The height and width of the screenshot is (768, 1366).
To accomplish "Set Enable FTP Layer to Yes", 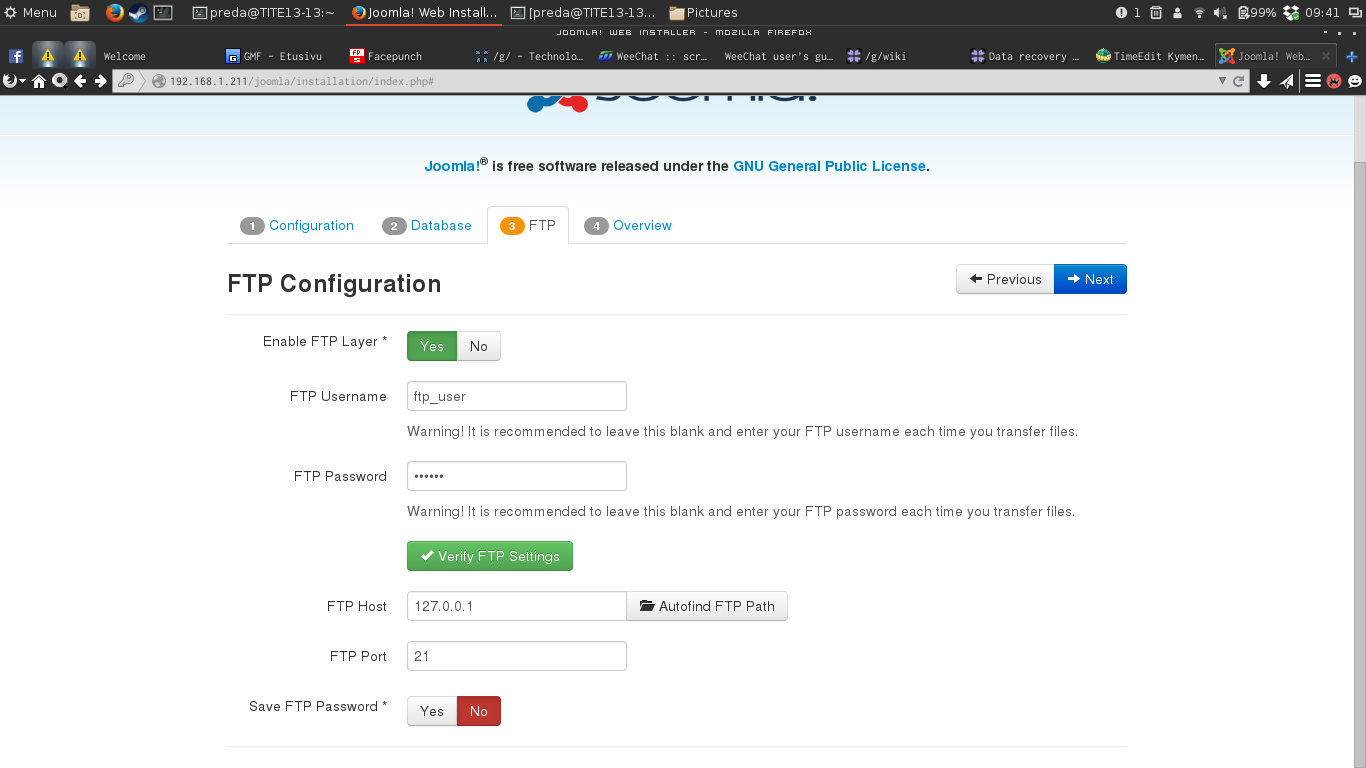I will pyautogui.click(x=432, y=346).
